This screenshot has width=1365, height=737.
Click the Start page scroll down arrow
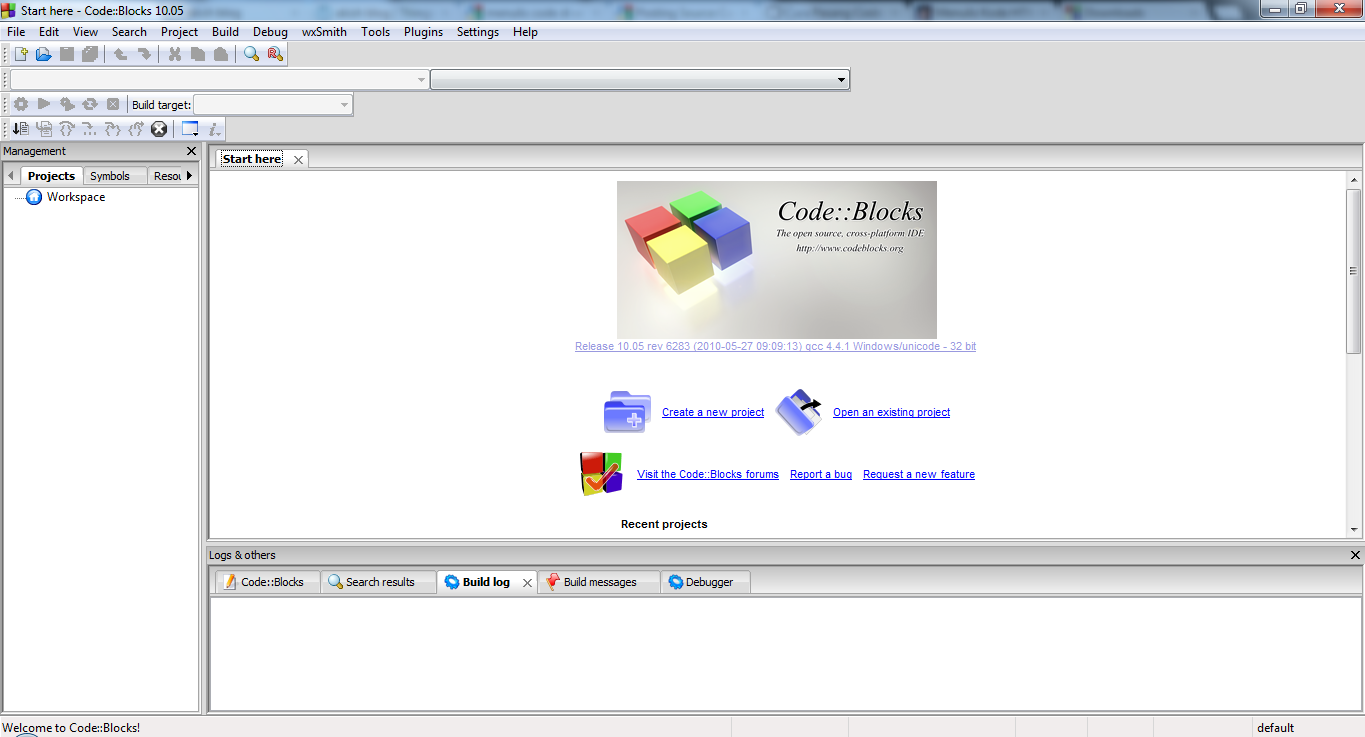[x=1354, y=530]
